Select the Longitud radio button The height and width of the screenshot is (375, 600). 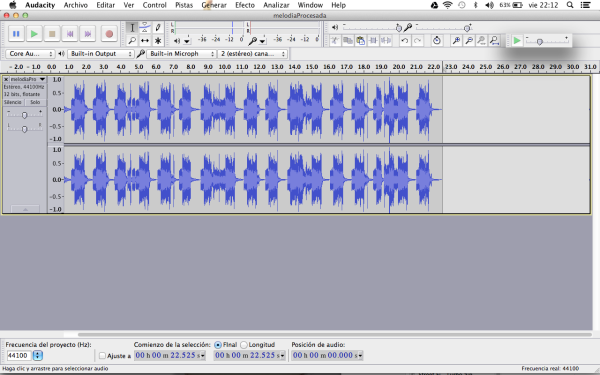pos(243,345)
